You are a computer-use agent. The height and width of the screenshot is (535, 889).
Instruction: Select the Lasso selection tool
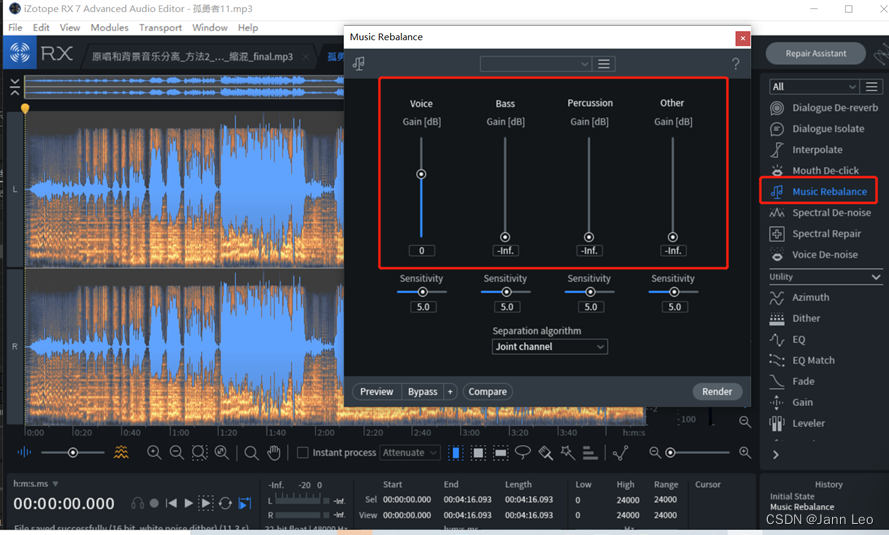pos(523,452)
